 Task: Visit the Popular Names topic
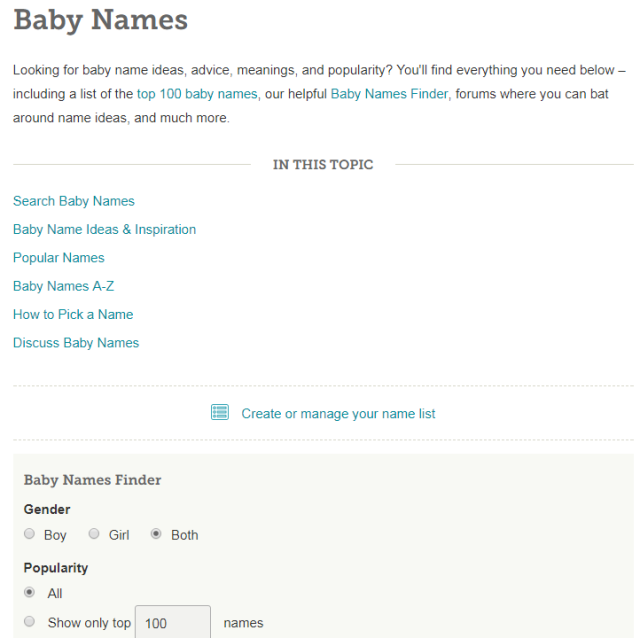click(x=59, y=257)
